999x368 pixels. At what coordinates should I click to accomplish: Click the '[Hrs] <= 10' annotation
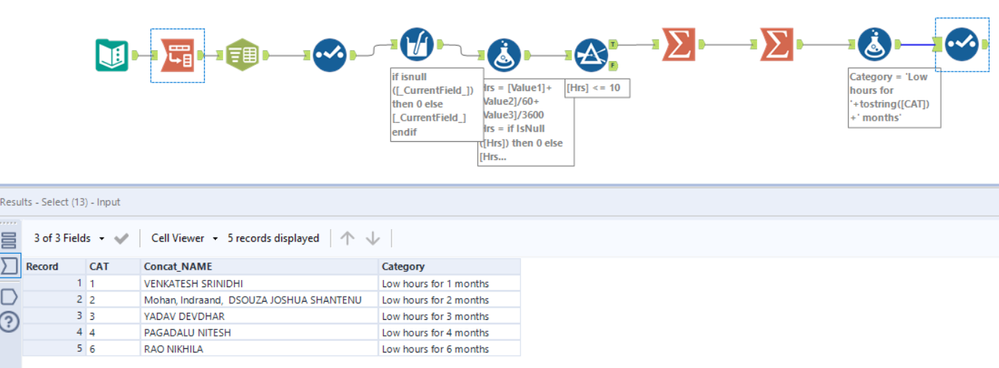tap(597, 88)
